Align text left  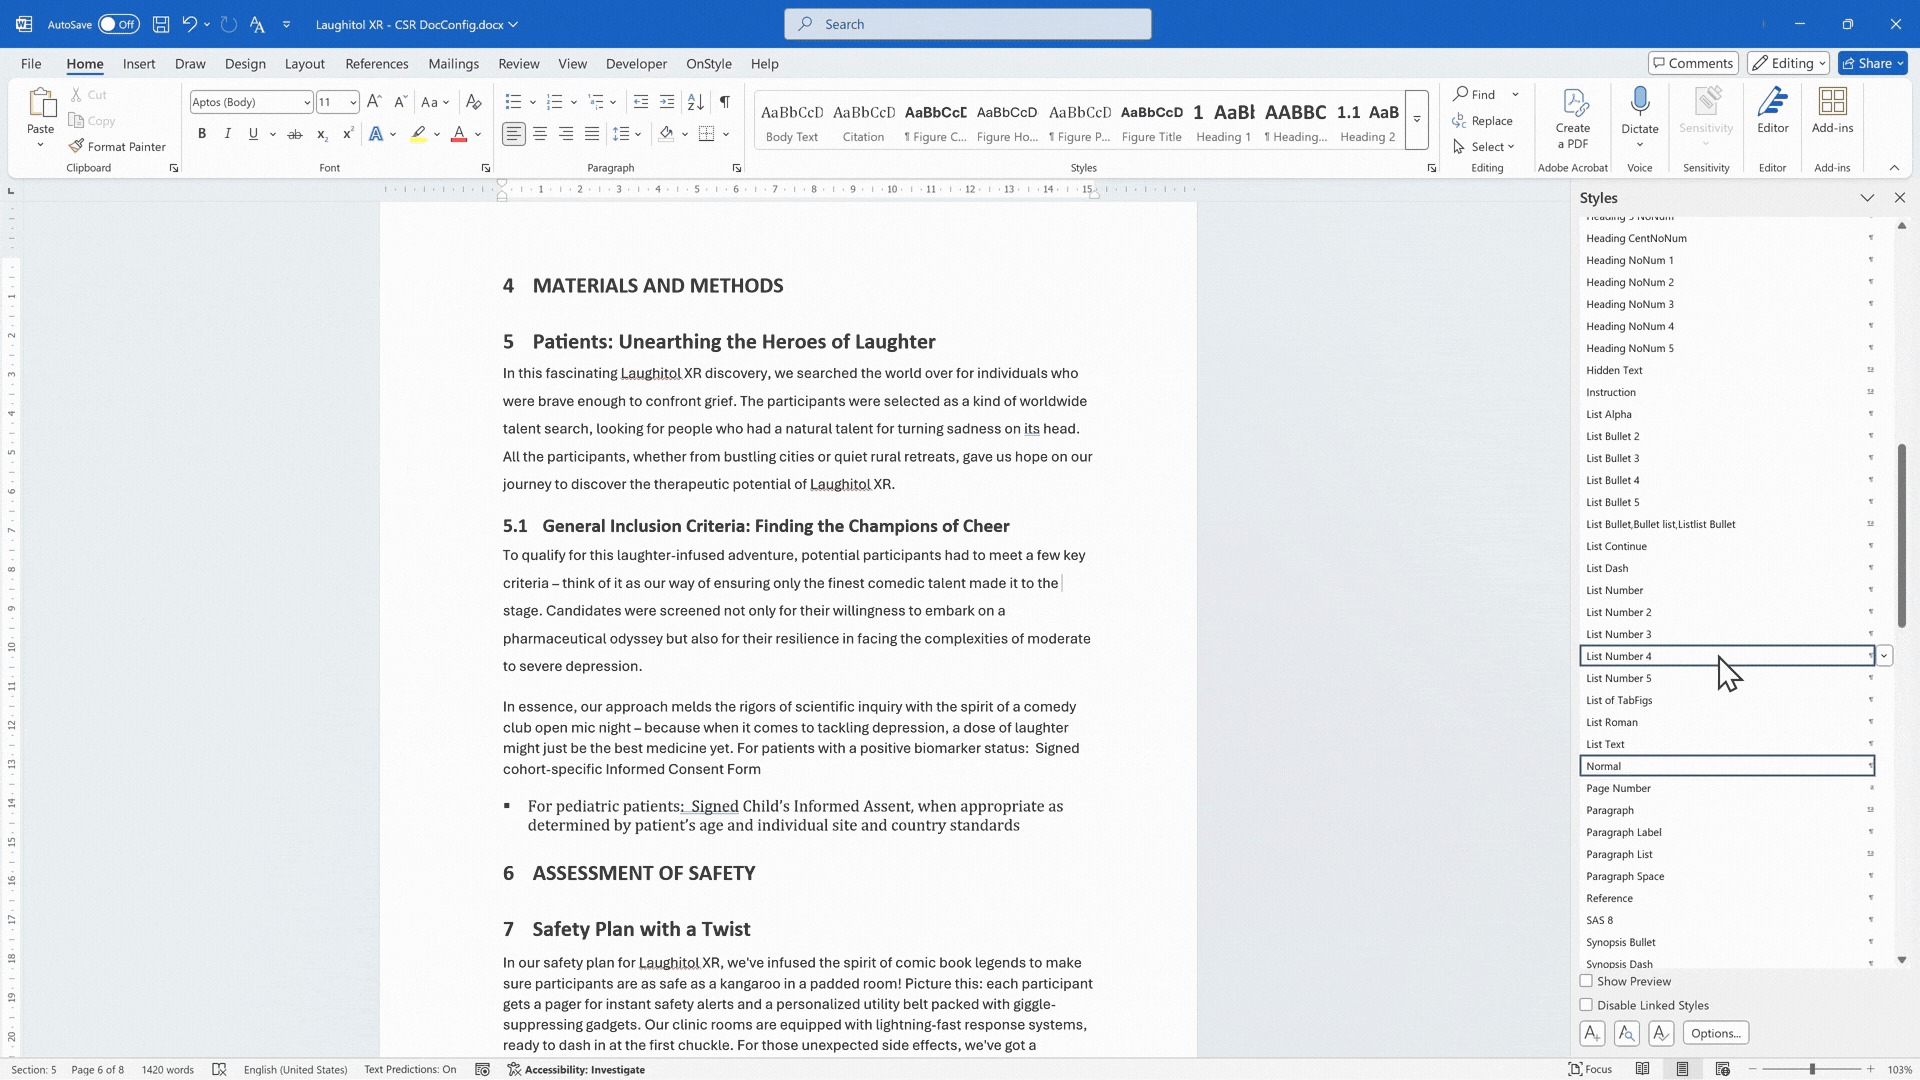tap(514, 134)
